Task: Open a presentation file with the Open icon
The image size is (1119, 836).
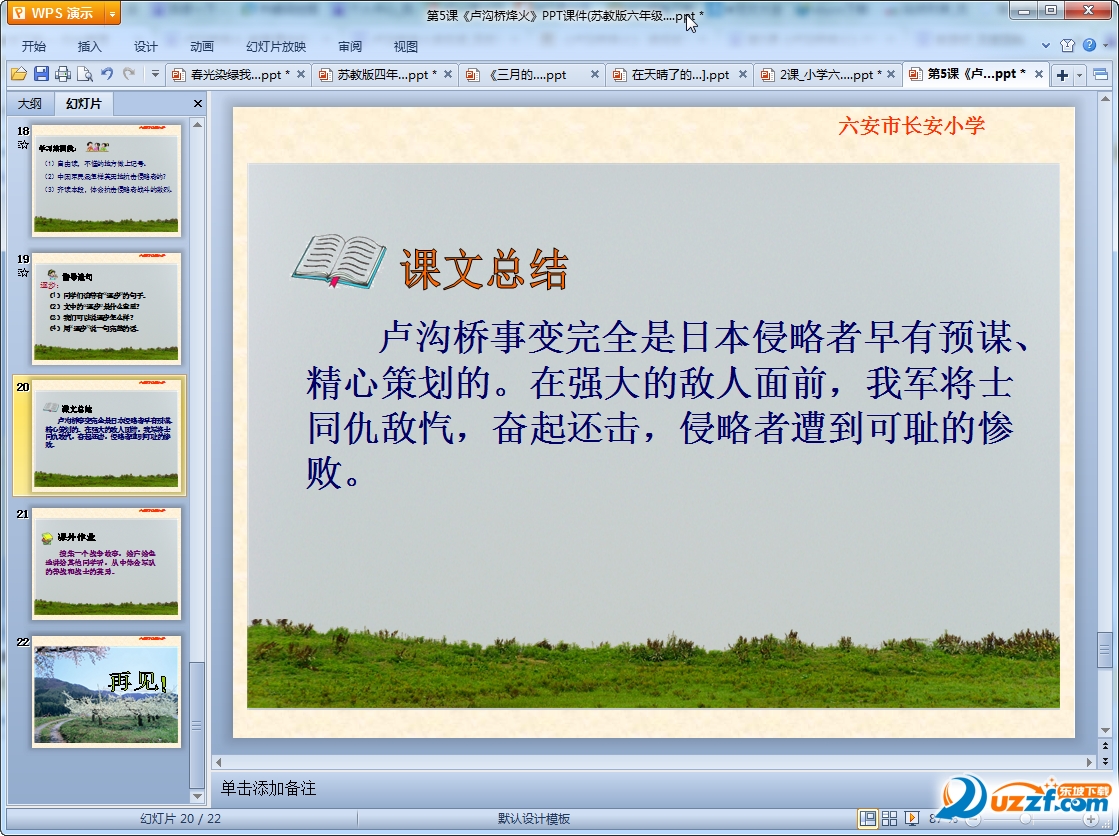Action: point(20,74)
